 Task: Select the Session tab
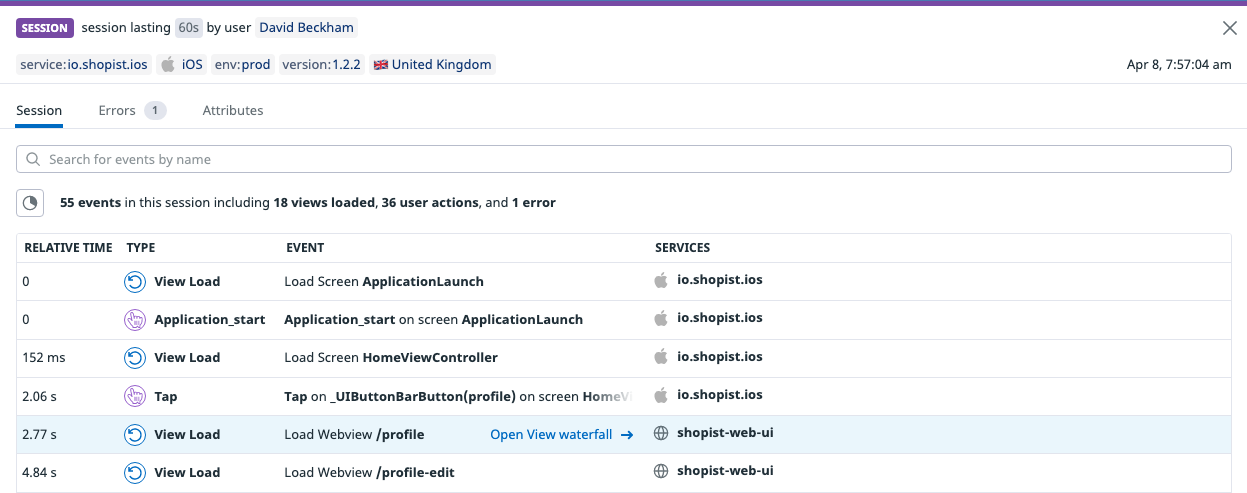click(x=39, y=111)
